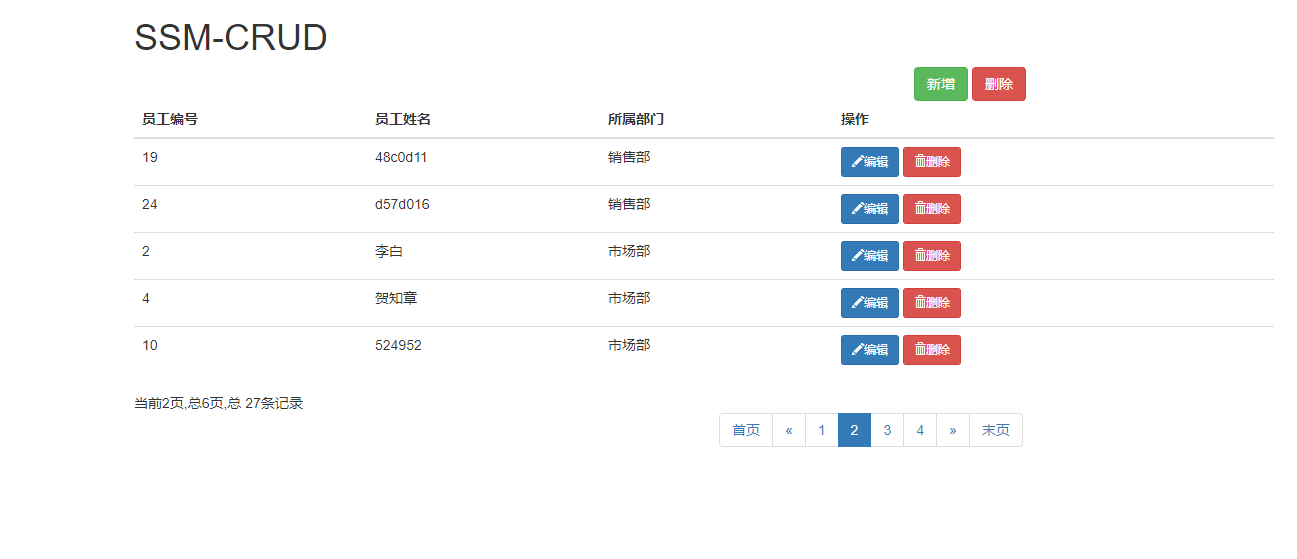
Task: Delete employee 524952 record
Action: [x=931, y=350]
